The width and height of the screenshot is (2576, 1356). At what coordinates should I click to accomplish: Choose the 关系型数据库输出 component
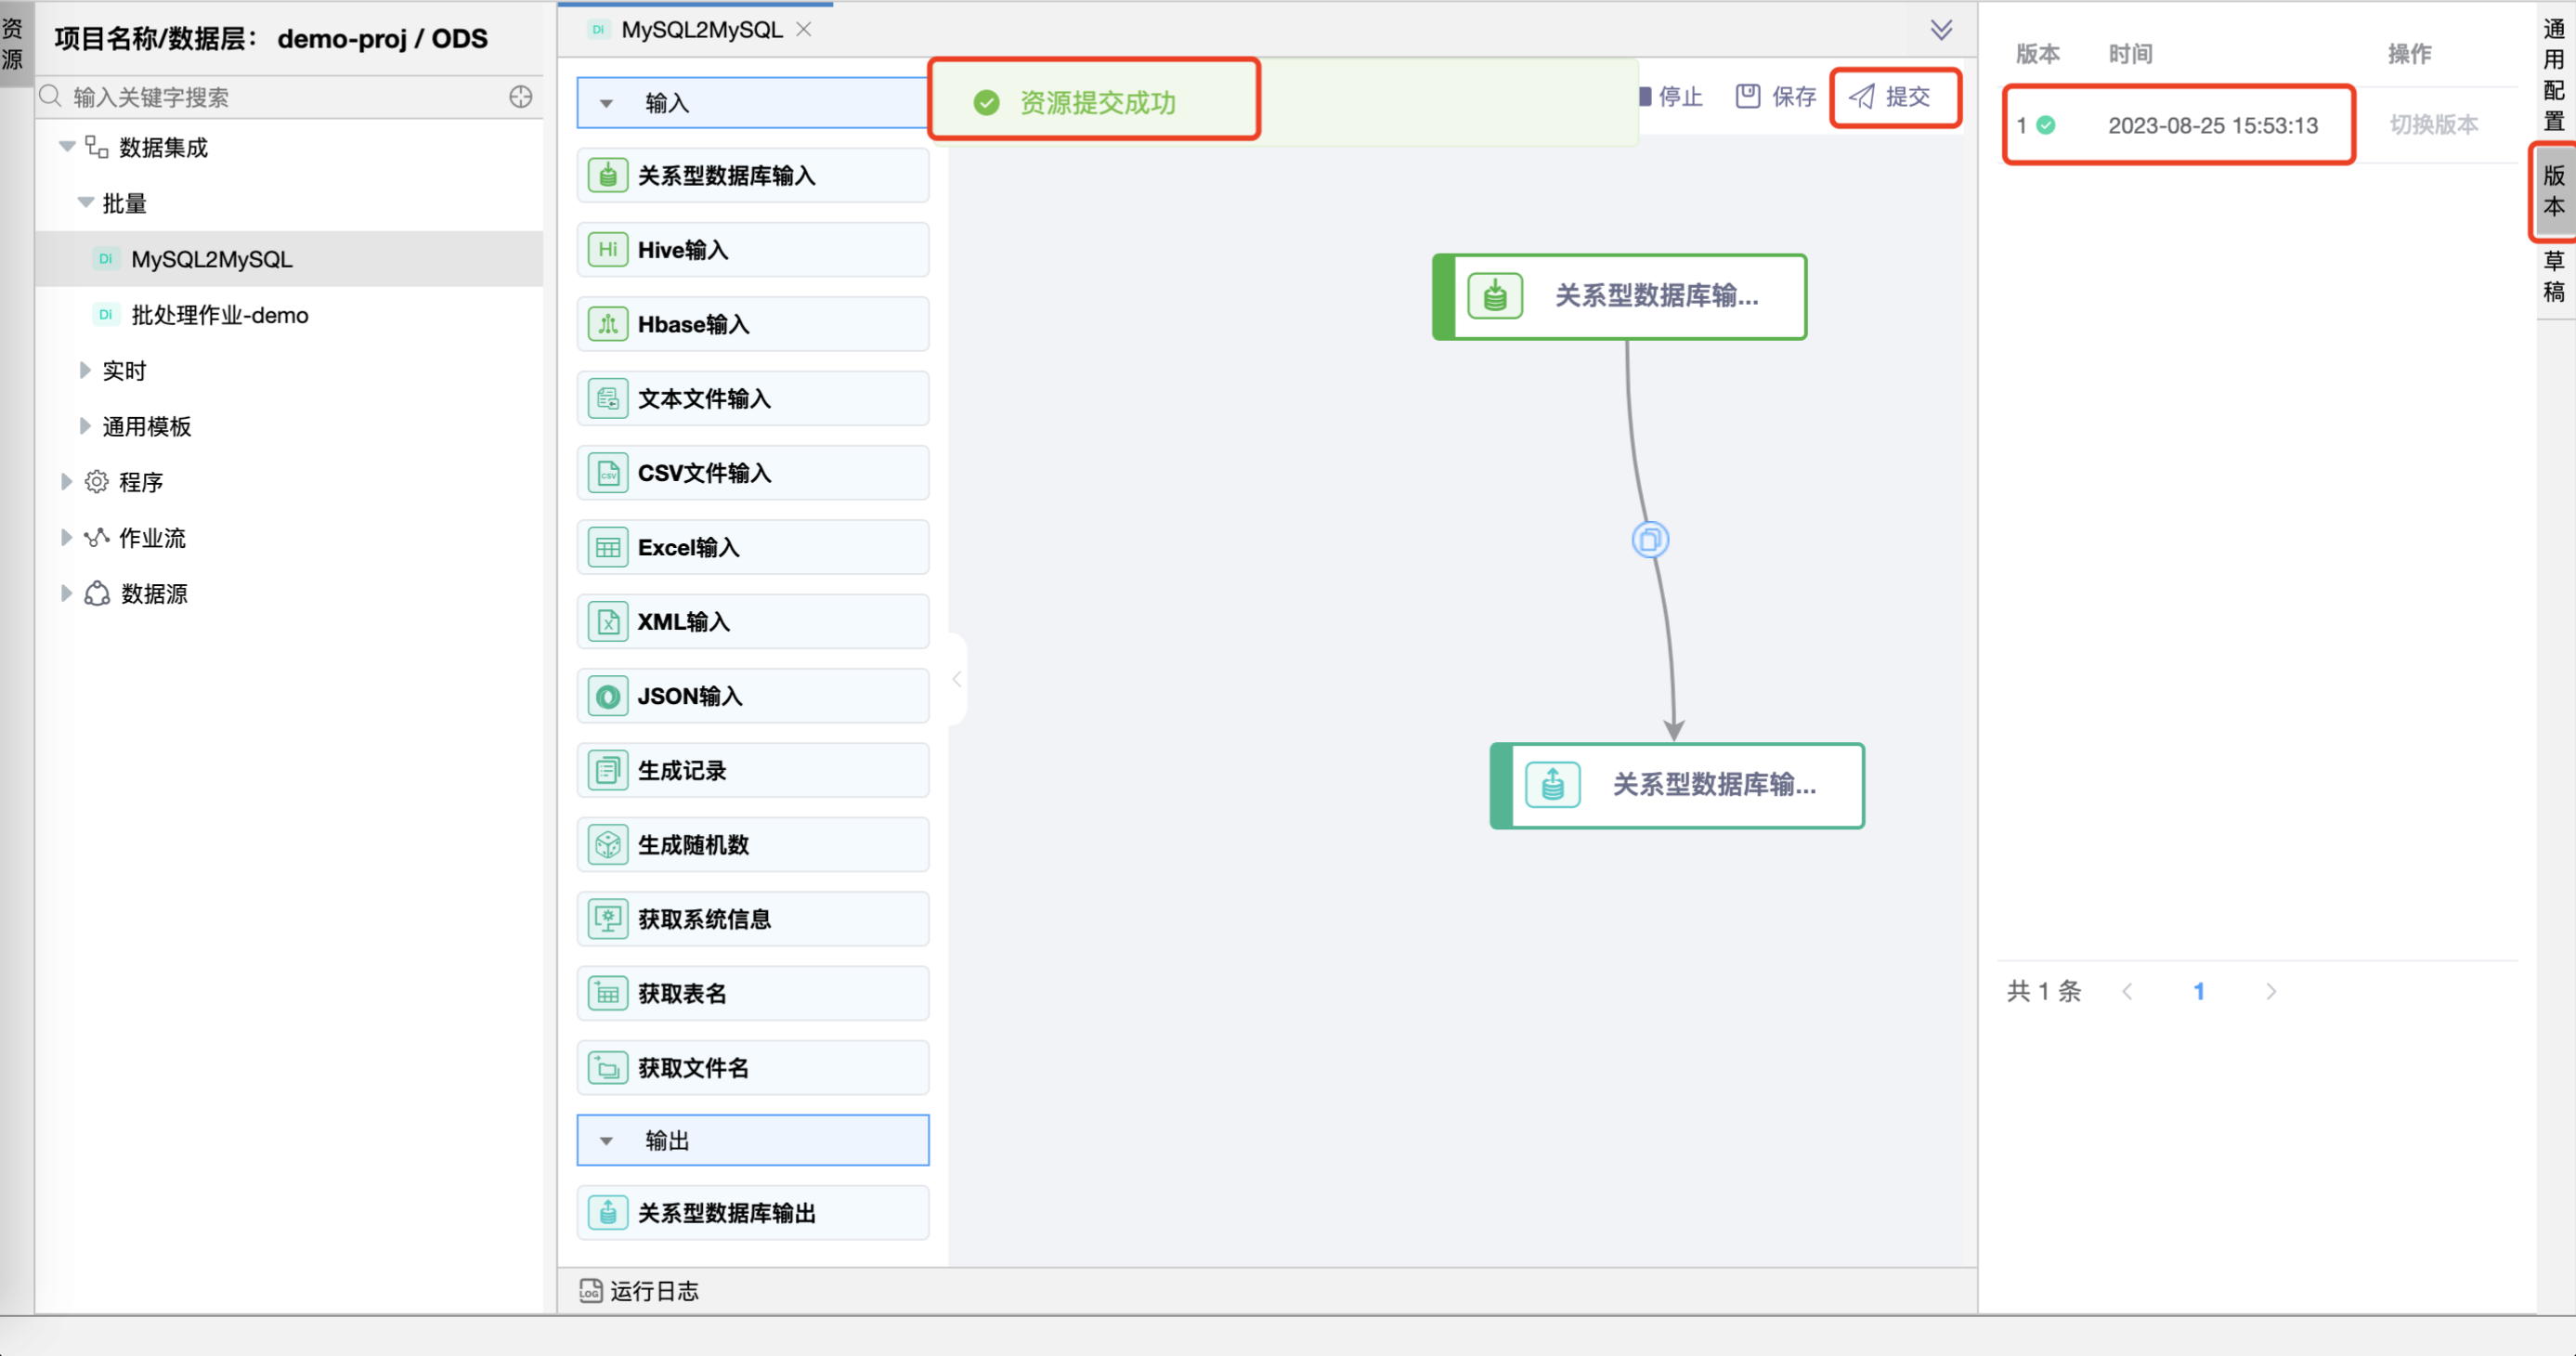point(752,1212)
